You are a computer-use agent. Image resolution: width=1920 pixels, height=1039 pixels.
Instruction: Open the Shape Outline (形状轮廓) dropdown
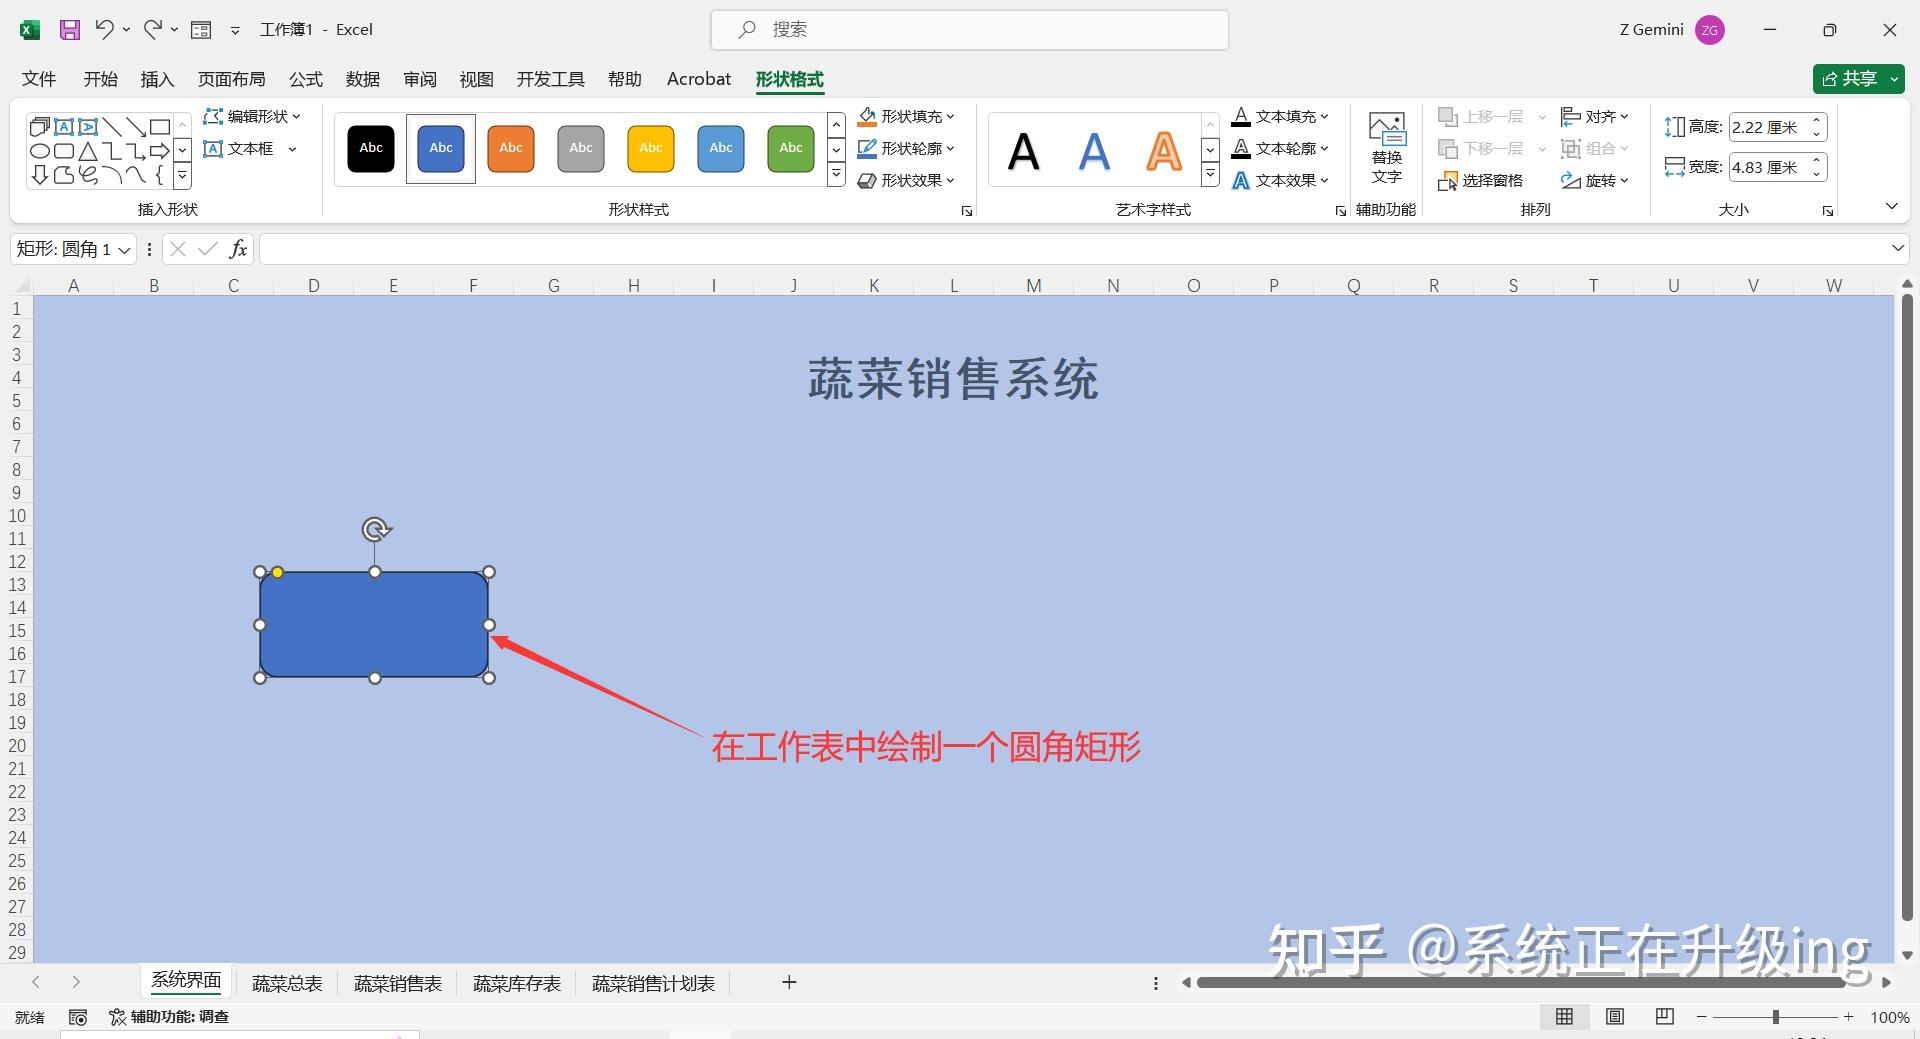(x=906, y=148)
